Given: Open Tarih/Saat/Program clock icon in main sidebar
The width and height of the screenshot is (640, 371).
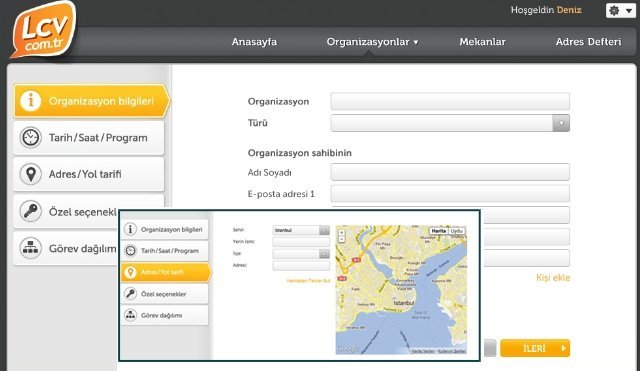Looking at the screenshot, I should click(x=31, y=138).
